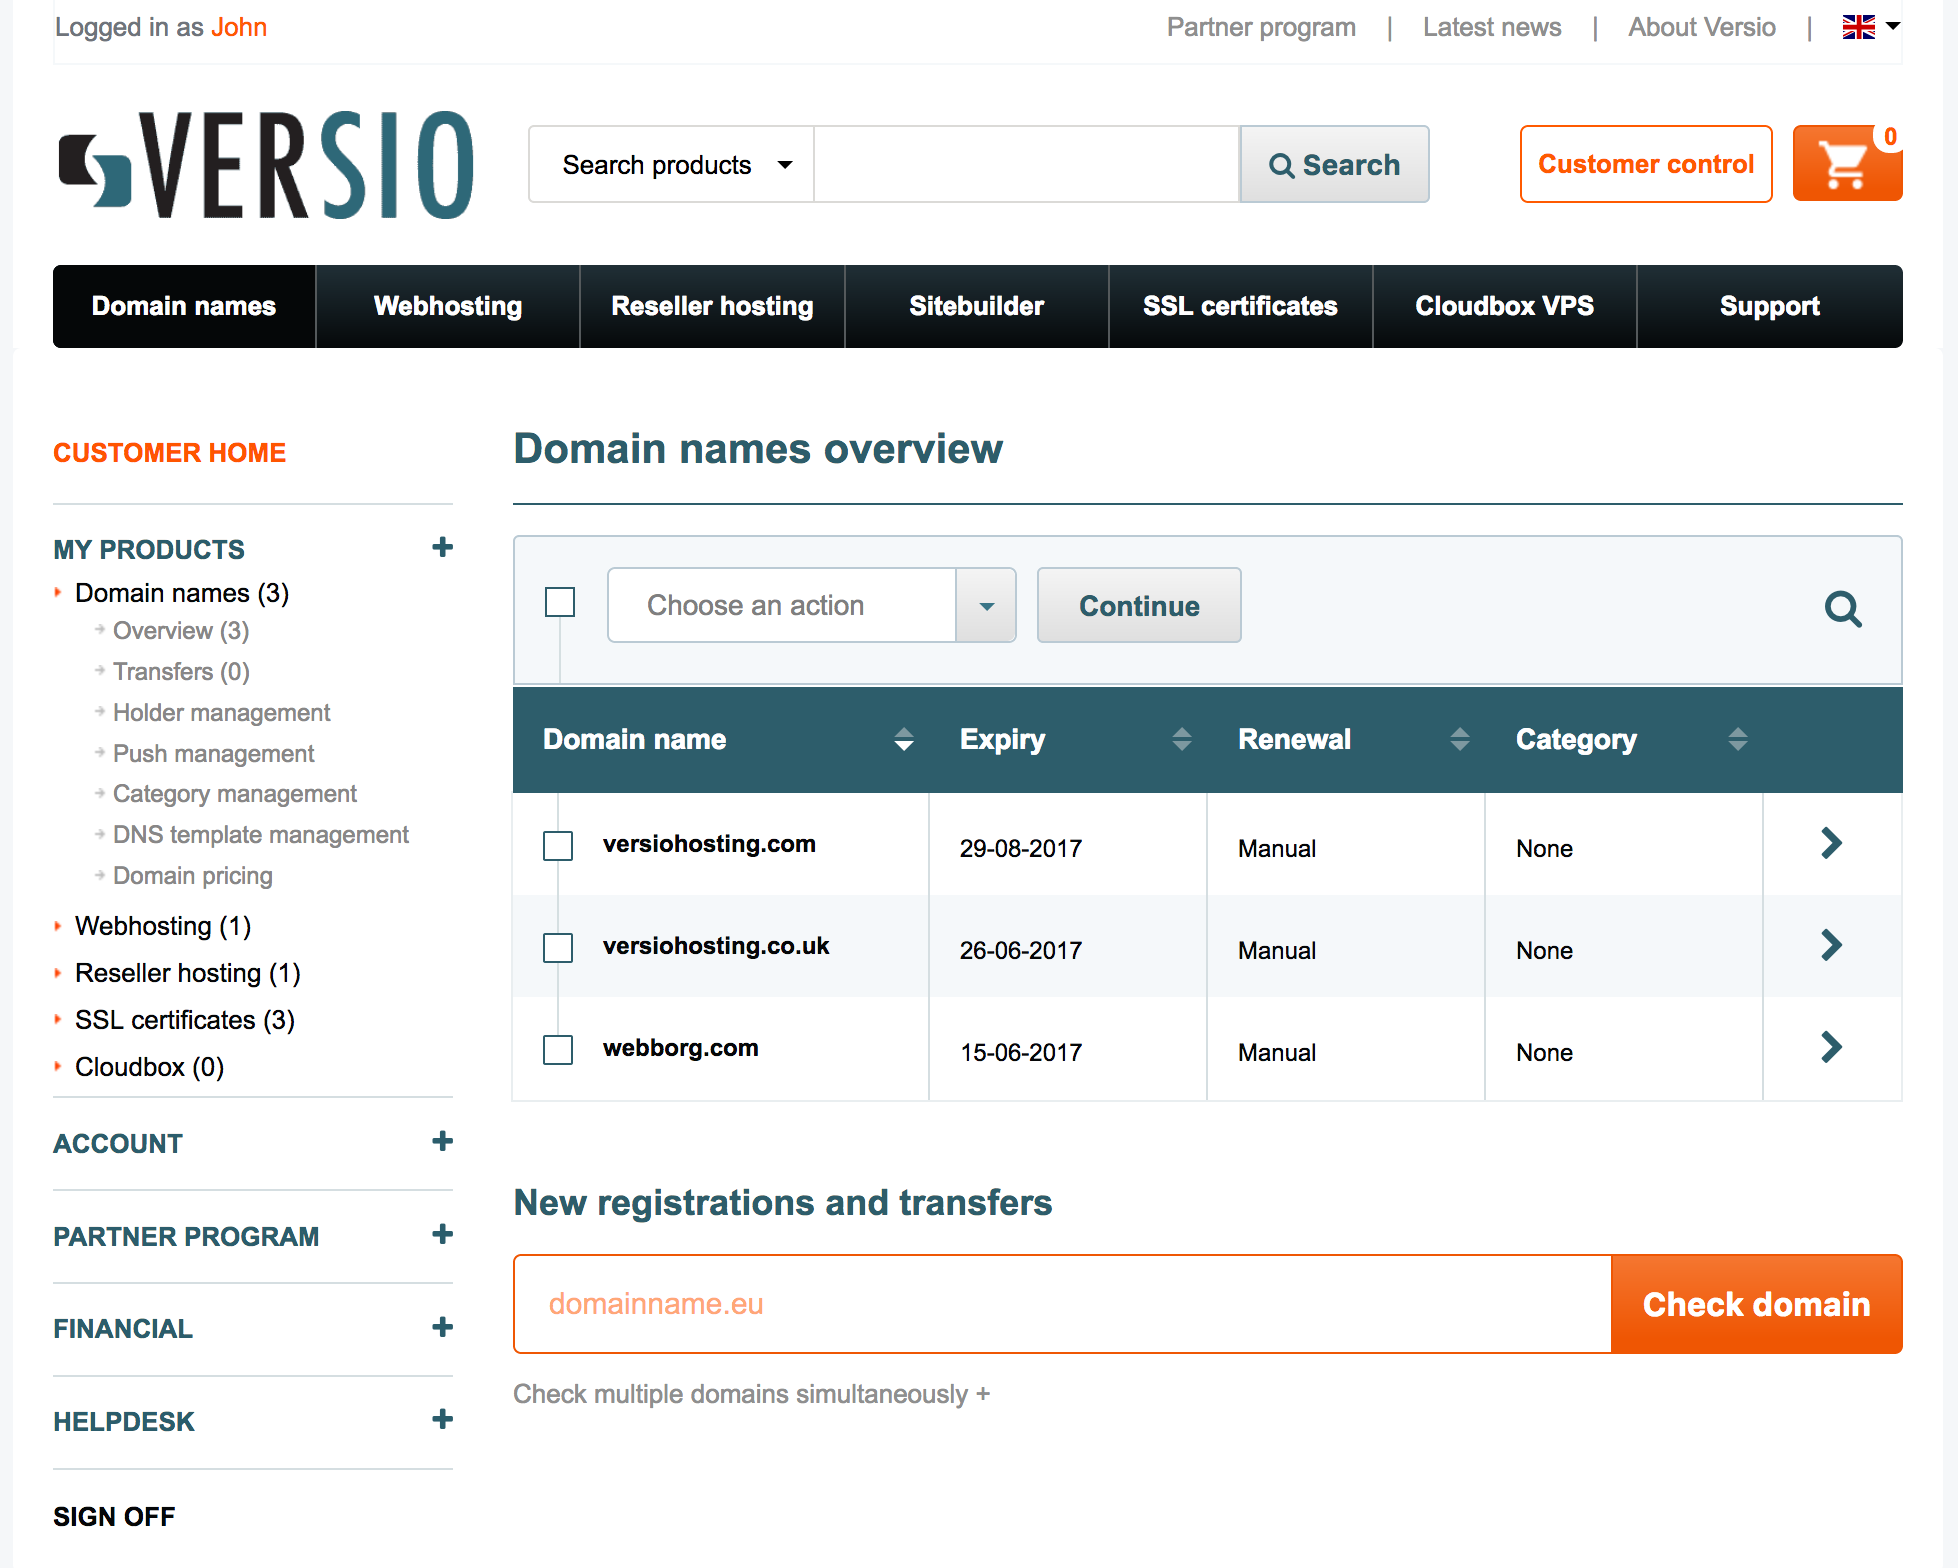Check the versiohosting.com row checkbox
This screenshot has width=1958, height=1568.
coord(558,846)
